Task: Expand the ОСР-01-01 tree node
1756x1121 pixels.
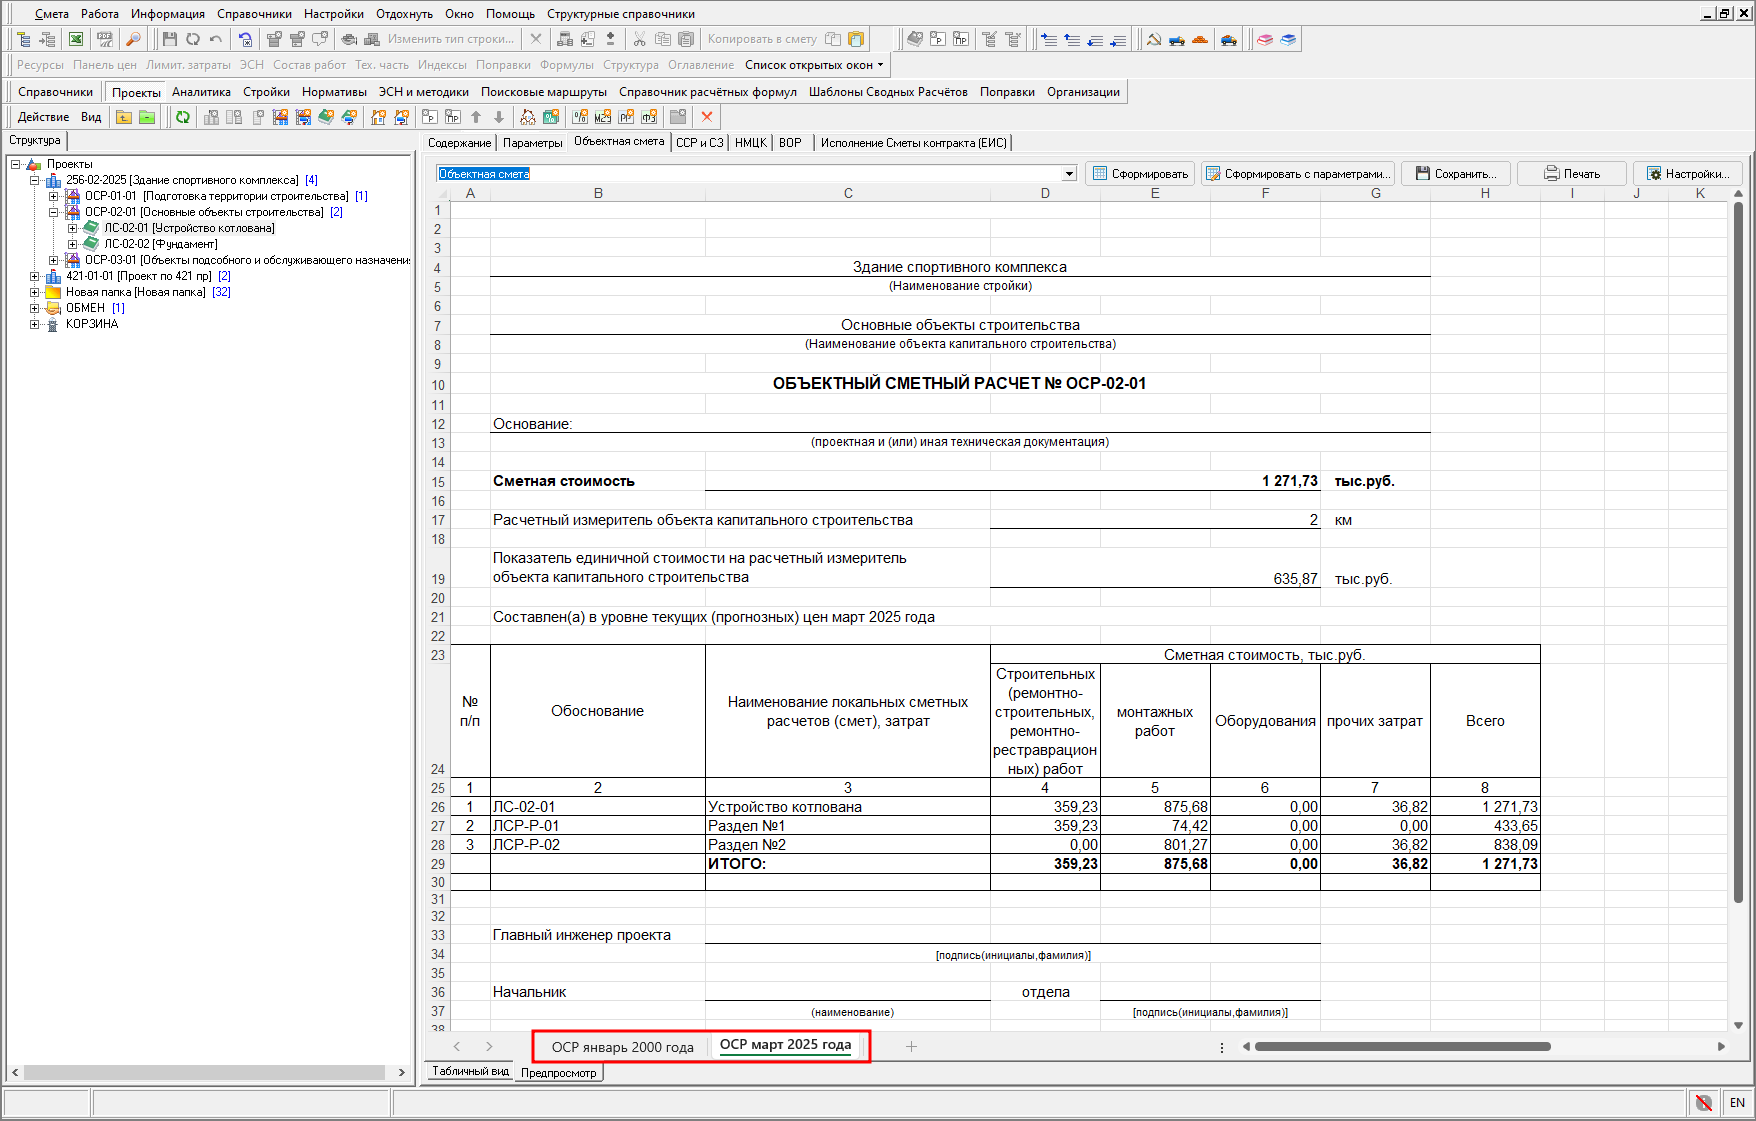Action: pos(54,196)
